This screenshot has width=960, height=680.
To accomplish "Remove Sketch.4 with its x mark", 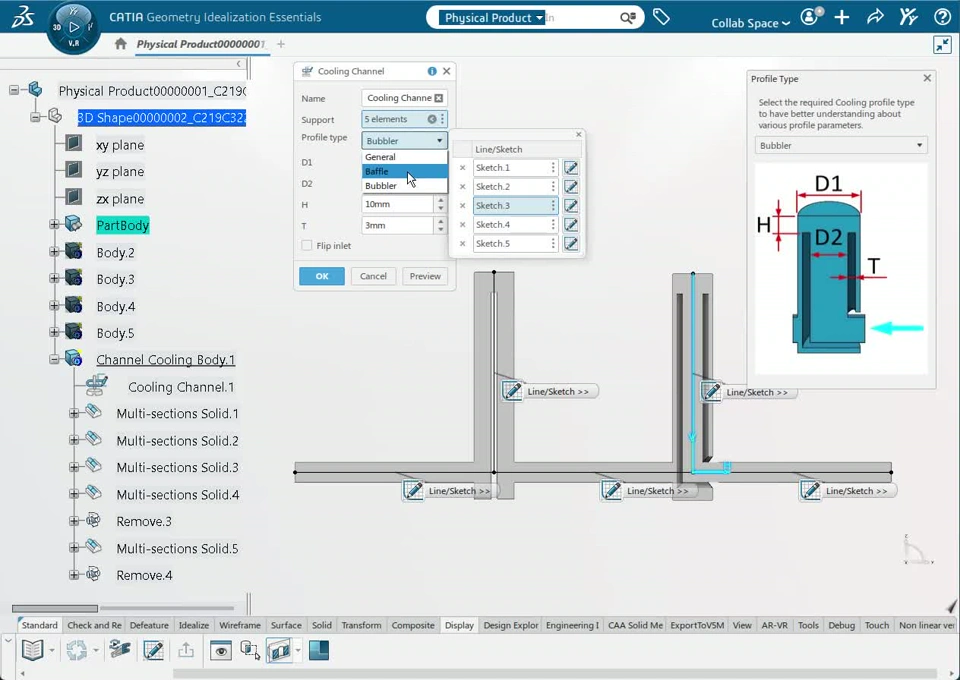I will pyautogui.click(x=462, y=225).
